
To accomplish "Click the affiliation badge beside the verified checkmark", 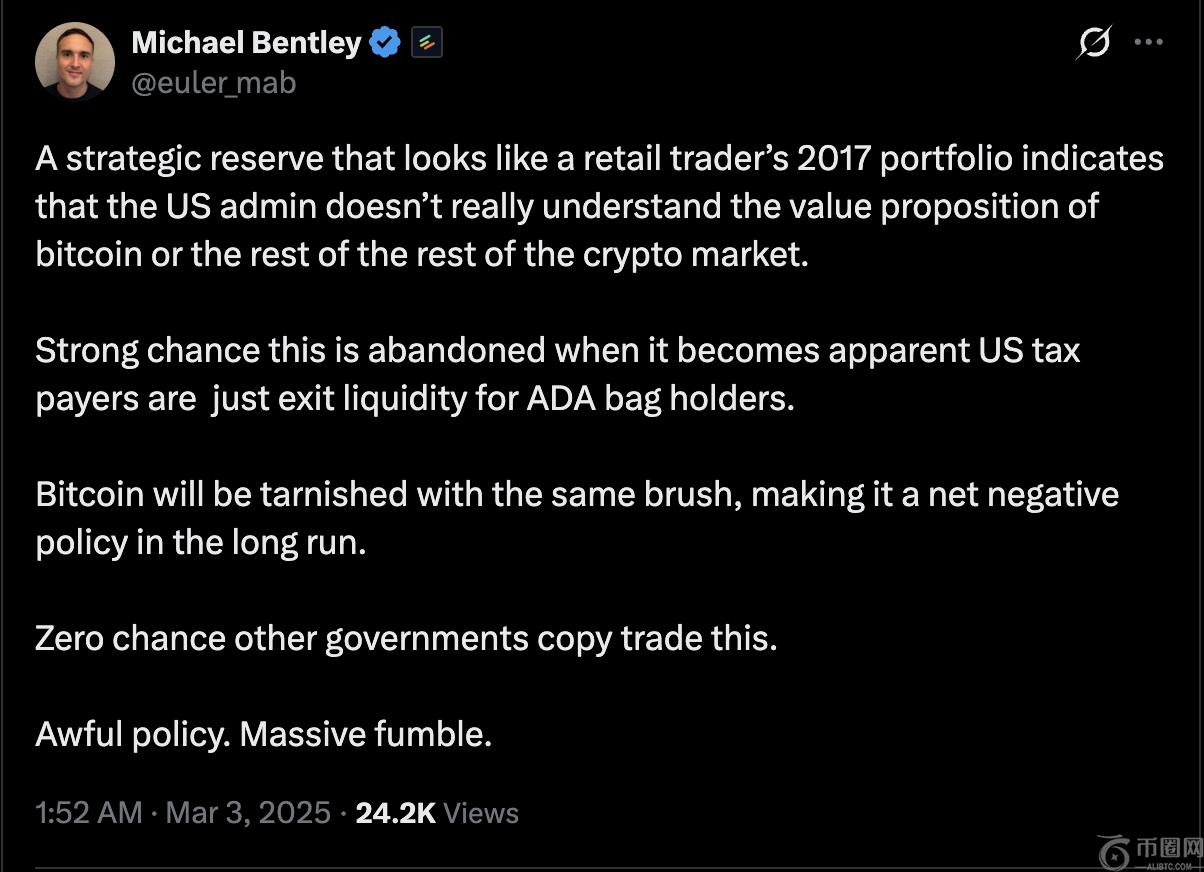I will pos(427,43).
